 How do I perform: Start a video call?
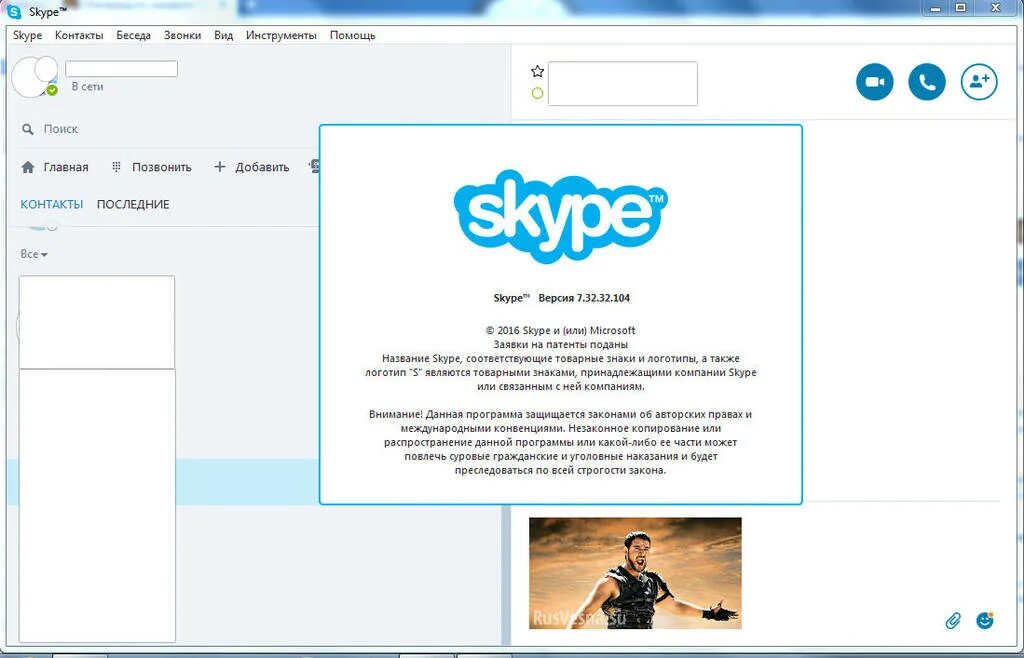tap(874, 81)
